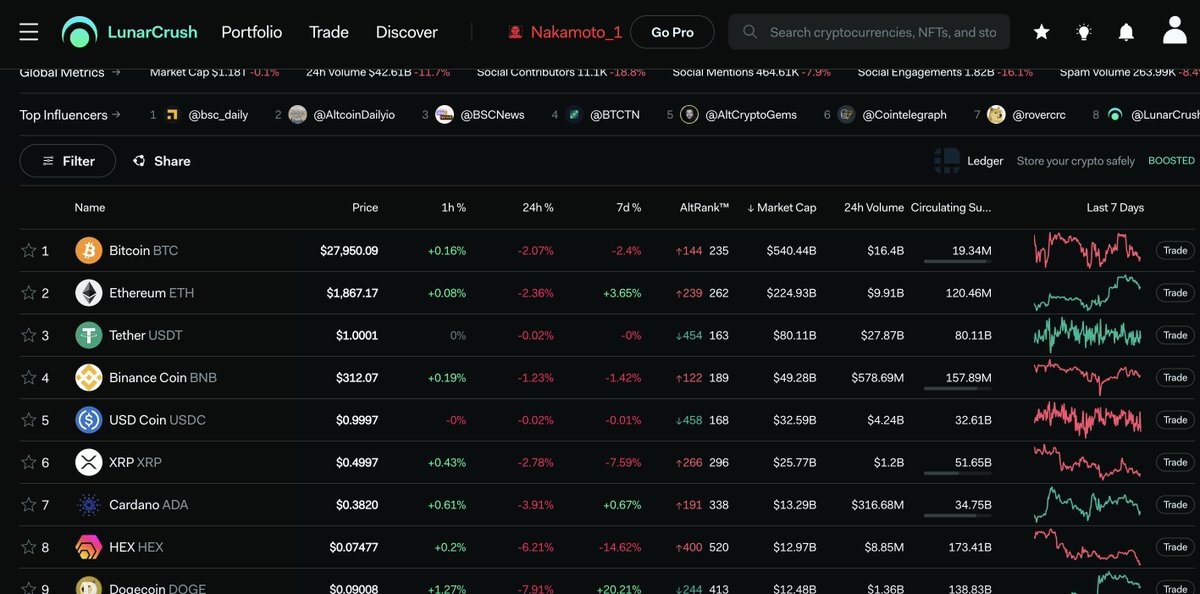
Task: Click the Filter button
Action: (x=67, y=160)
